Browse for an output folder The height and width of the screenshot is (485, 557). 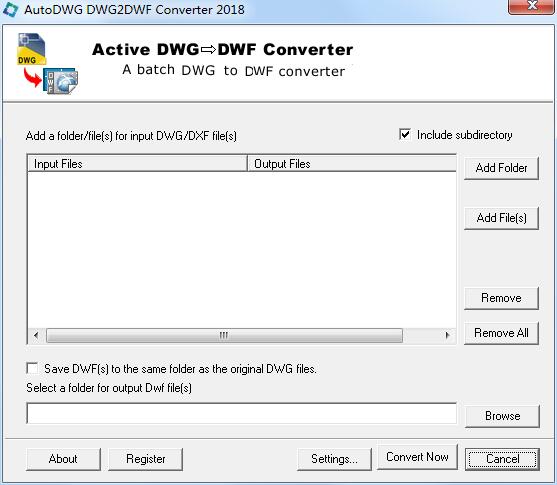click(502, 416)
